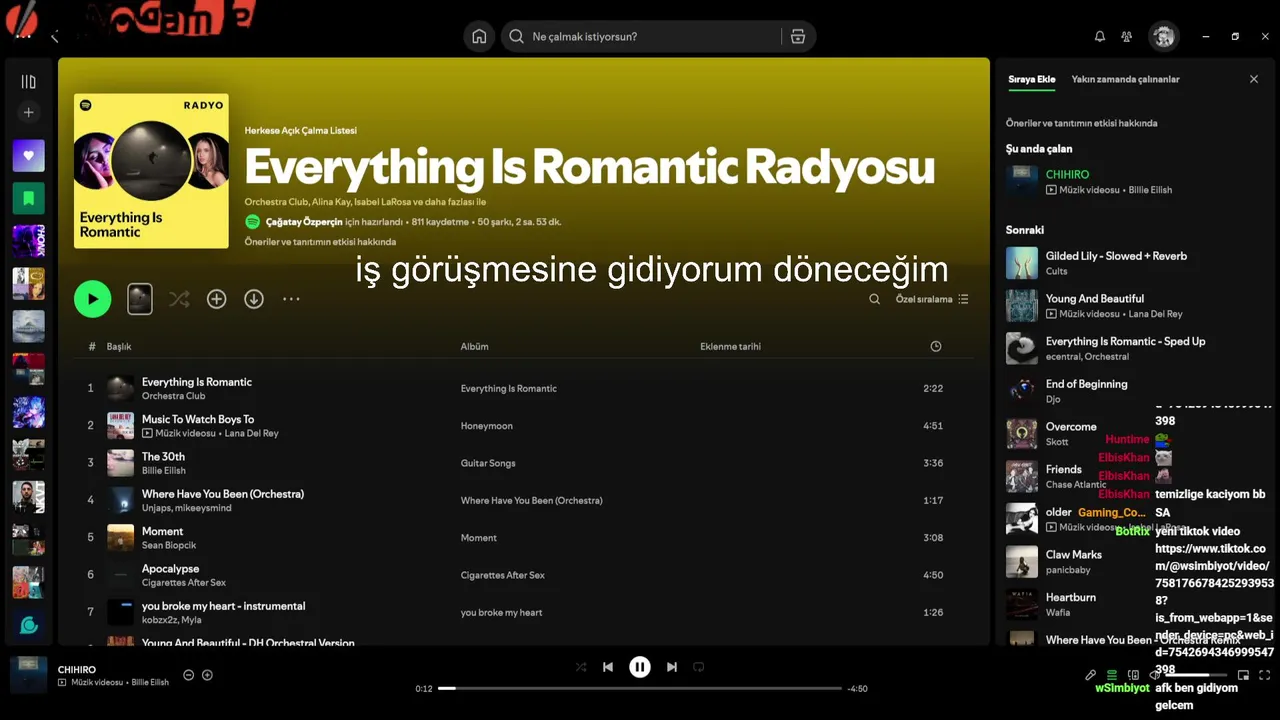Open the Everything Is Romantic playlist cover image
Screen dimensions: 1280x720
click(x=151, y=171)
